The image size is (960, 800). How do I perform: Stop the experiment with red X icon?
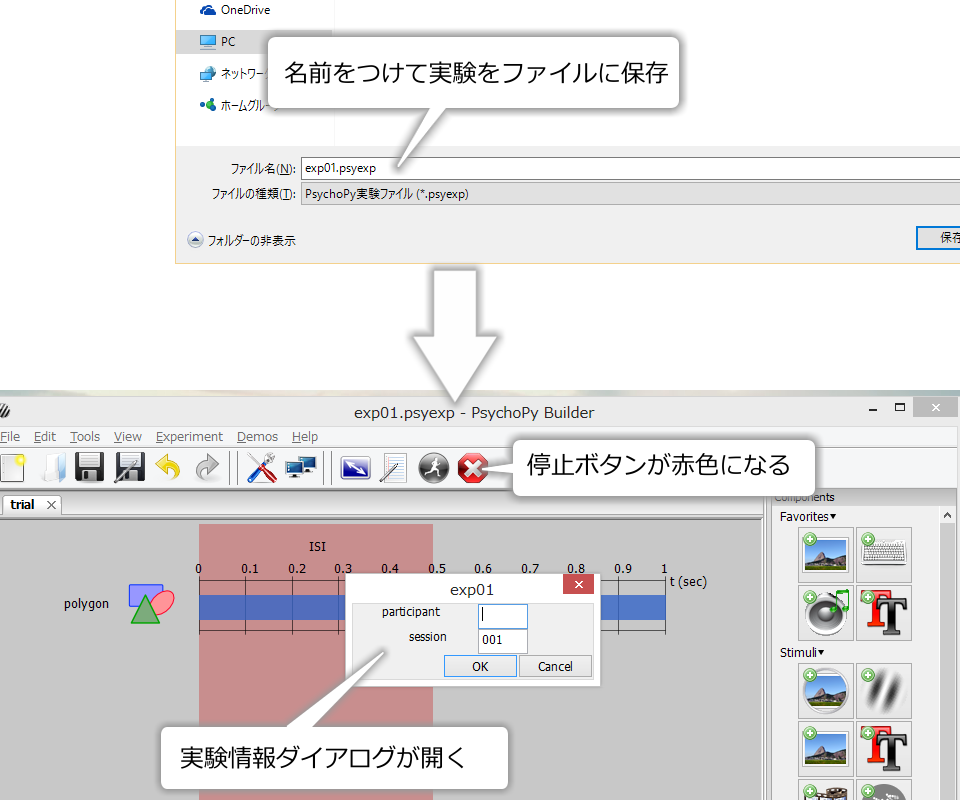click(473, 468)
